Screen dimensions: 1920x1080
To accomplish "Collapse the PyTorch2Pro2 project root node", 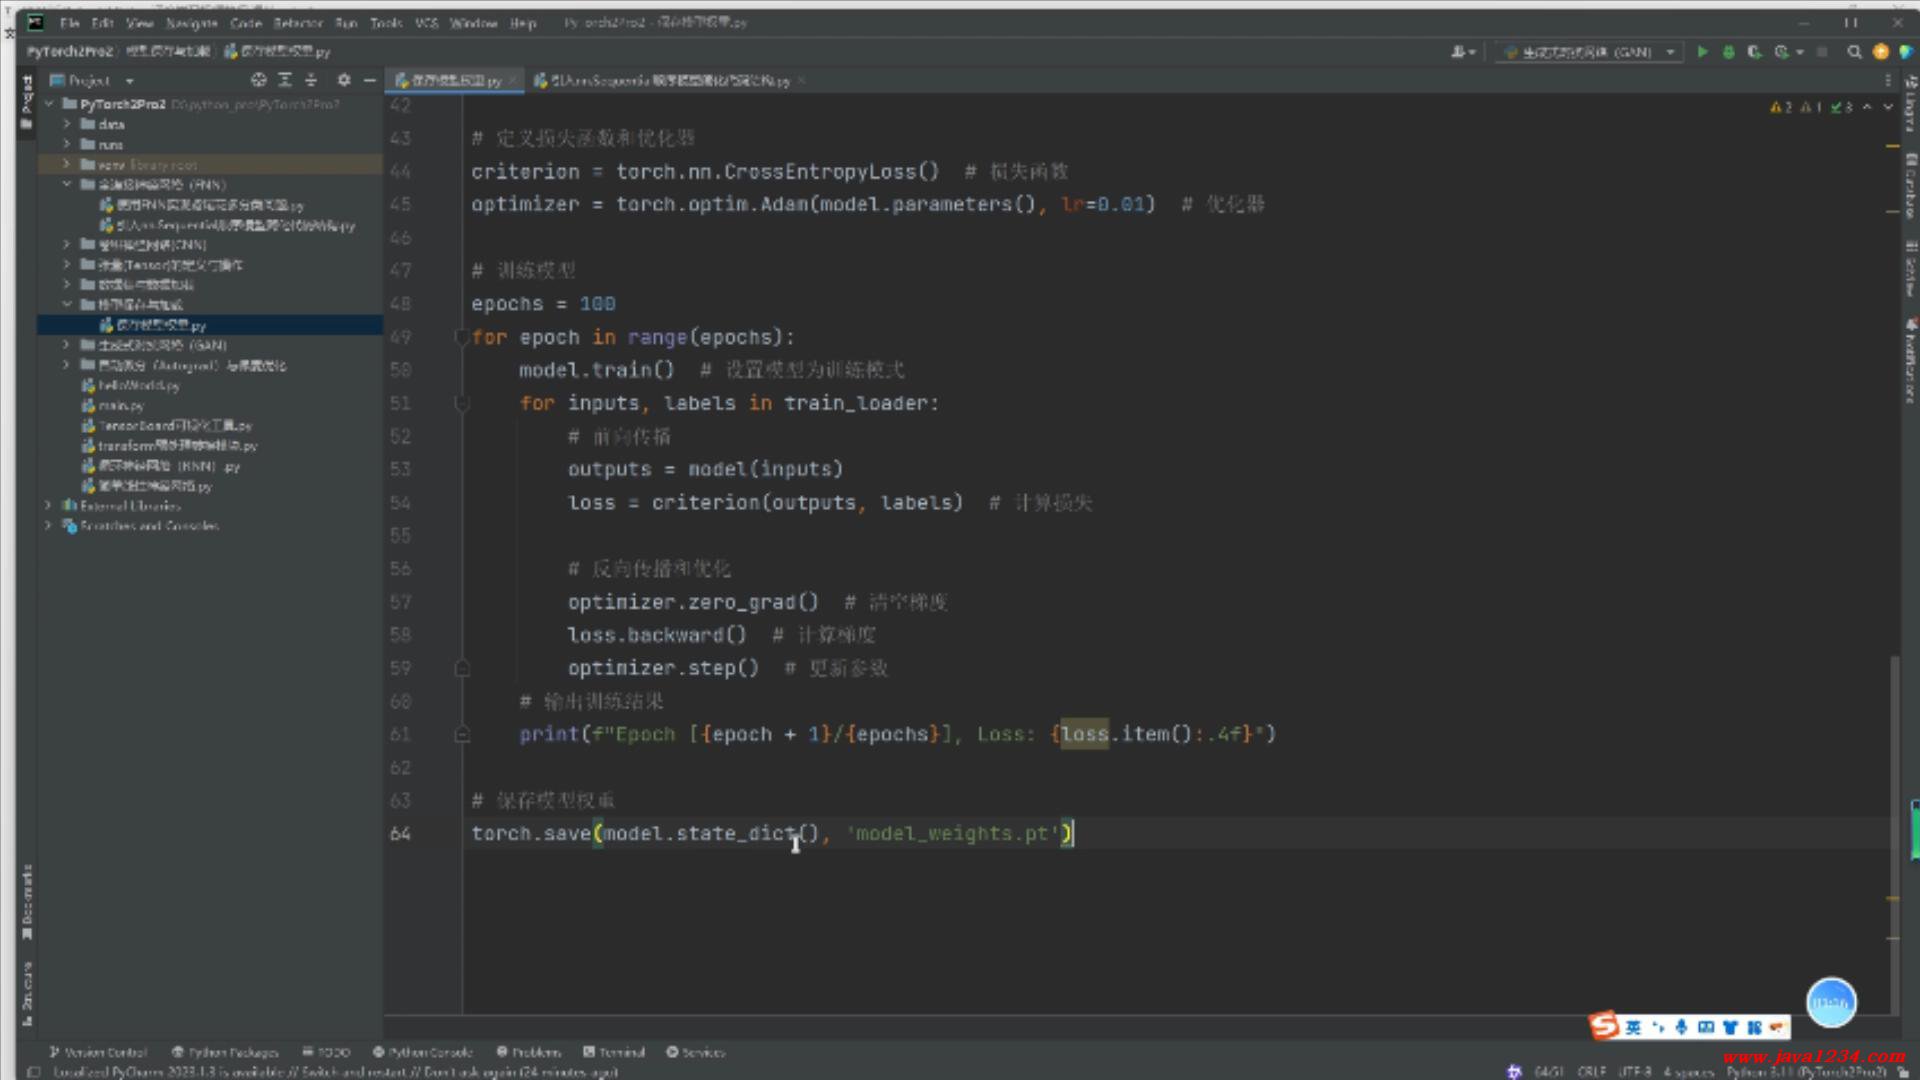I will (x=49, y=104).
